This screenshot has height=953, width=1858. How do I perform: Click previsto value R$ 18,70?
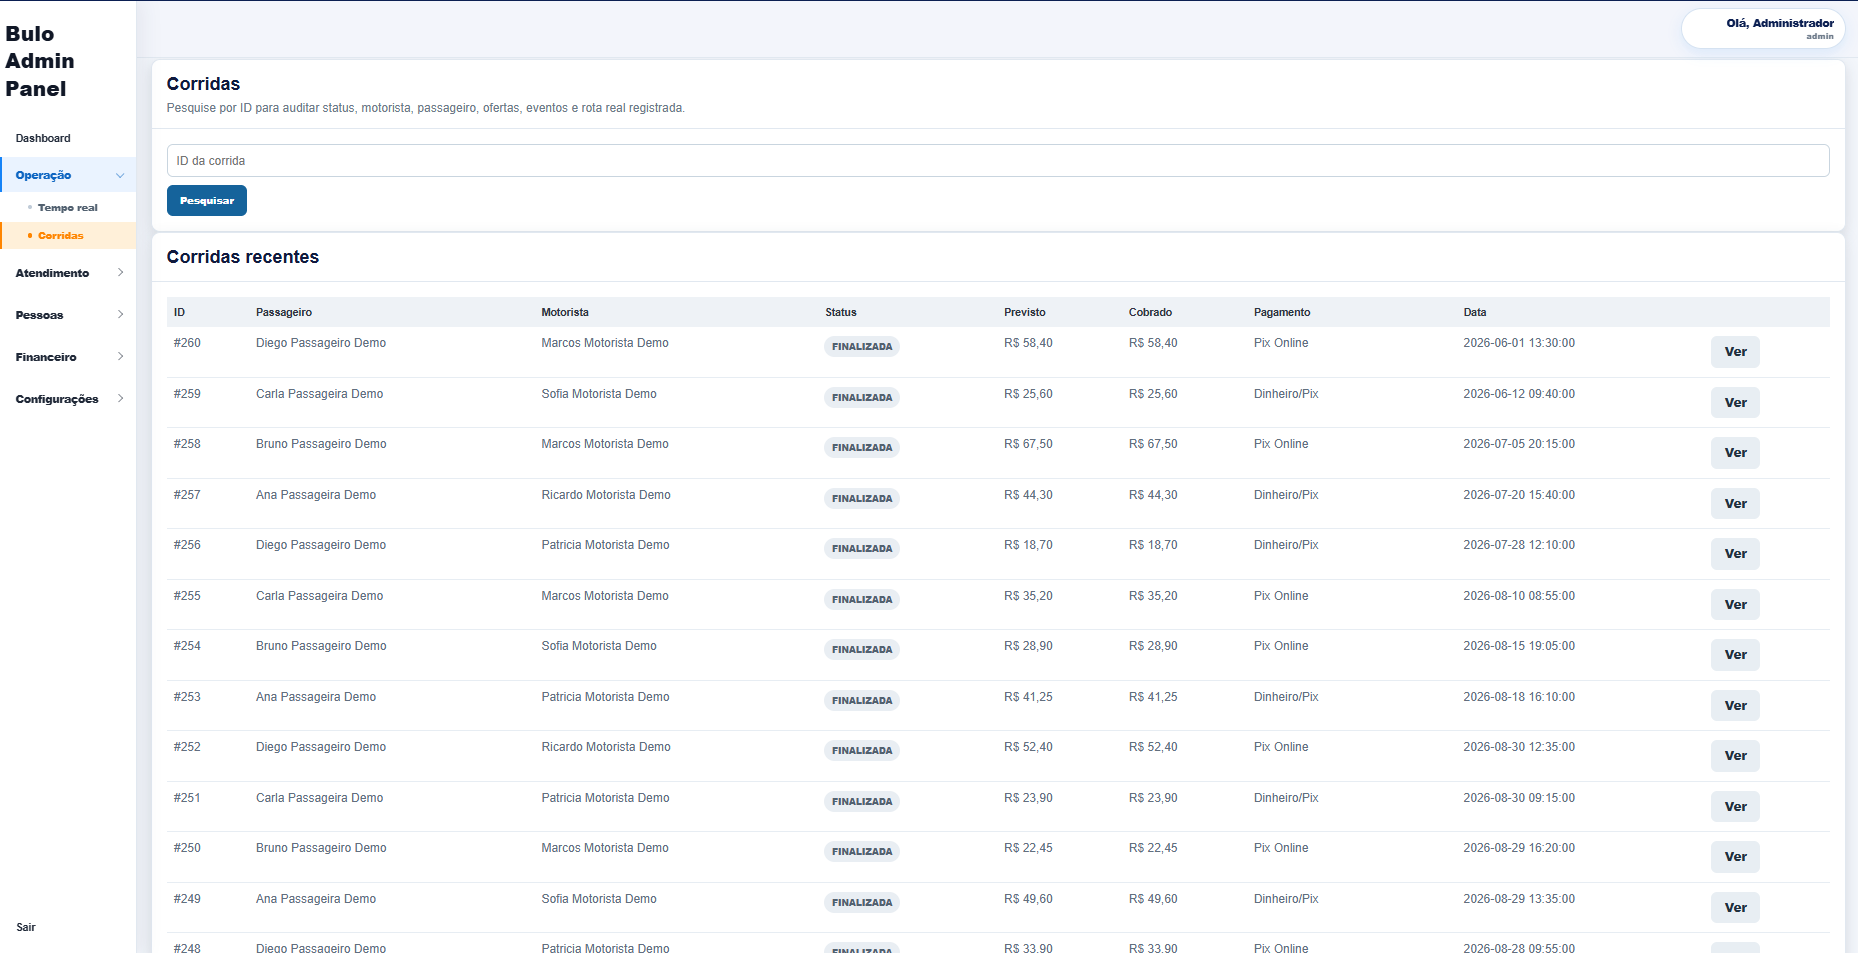point(1028,545)
